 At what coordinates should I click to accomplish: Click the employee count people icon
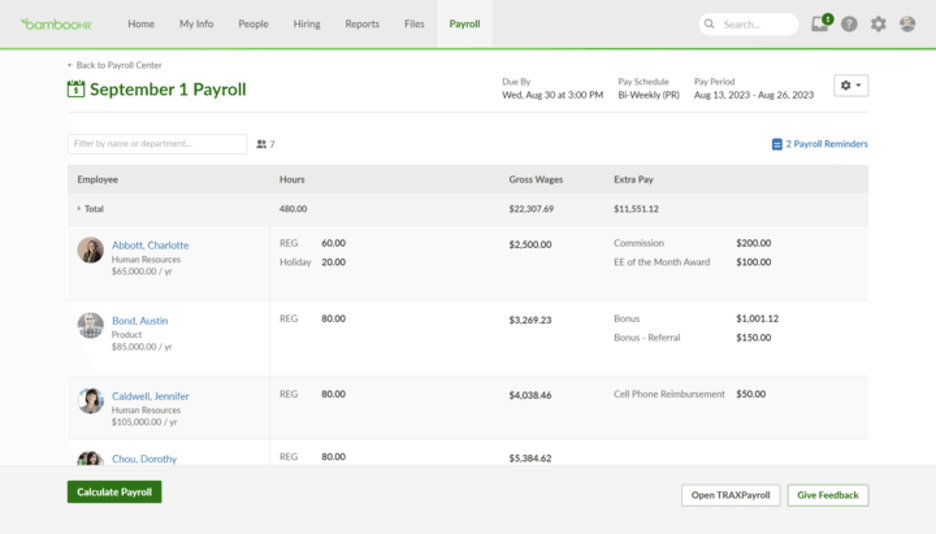[262, 144]
